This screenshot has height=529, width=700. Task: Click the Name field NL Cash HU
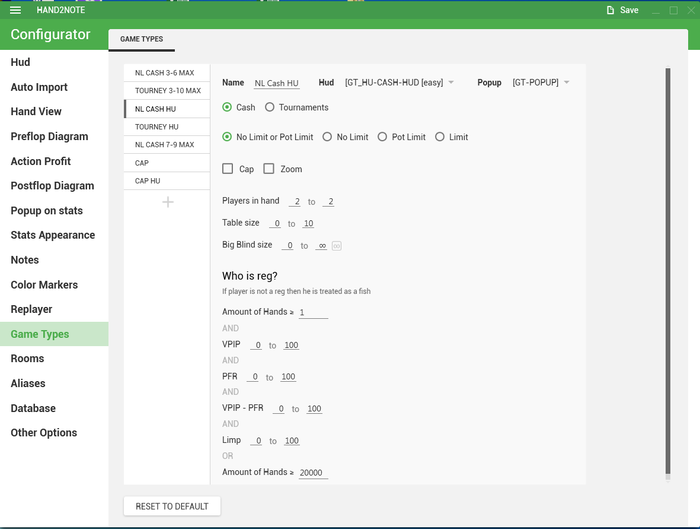pyautogui.click(x=277, y=83)
